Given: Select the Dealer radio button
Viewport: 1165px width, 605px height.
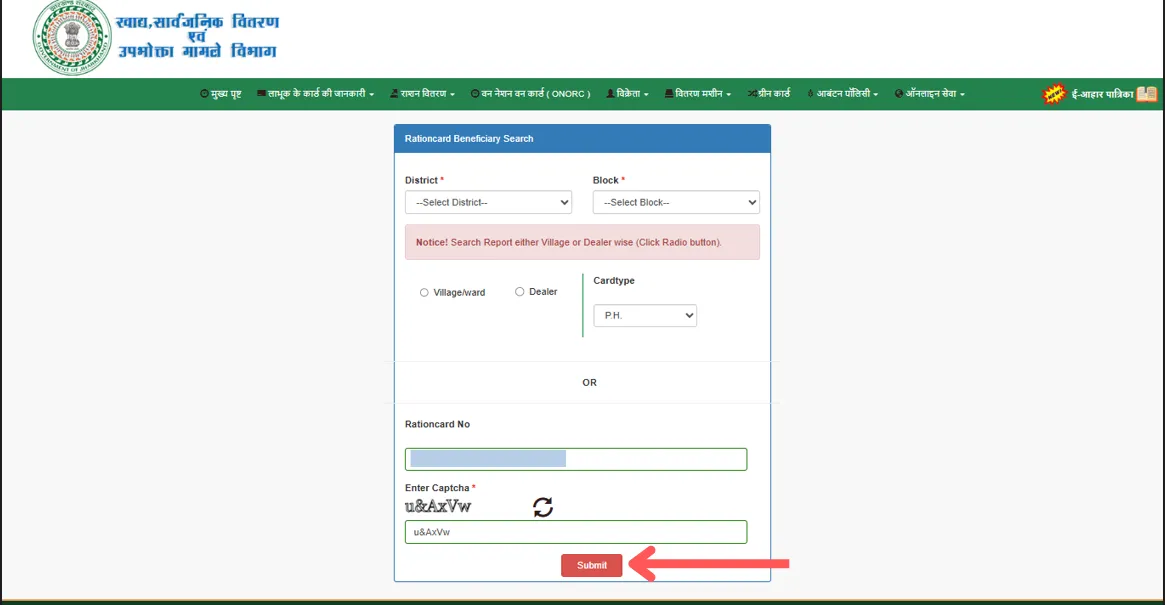Looking at the screenshot, I should tap(519, 292).
